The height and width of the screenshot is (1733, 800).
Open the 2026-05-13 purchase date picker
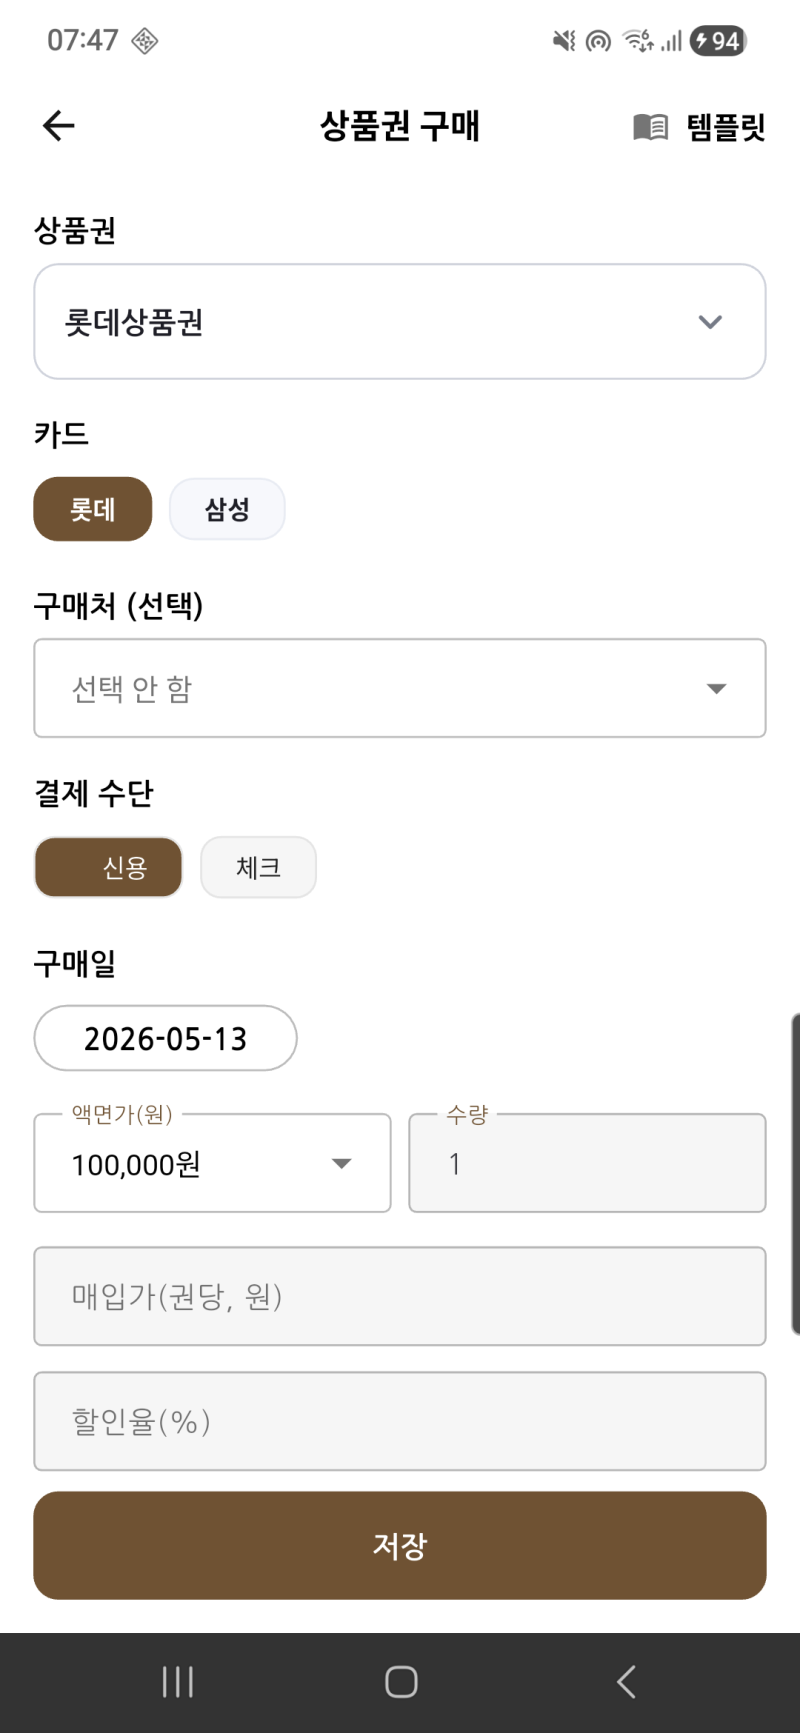165,1038
